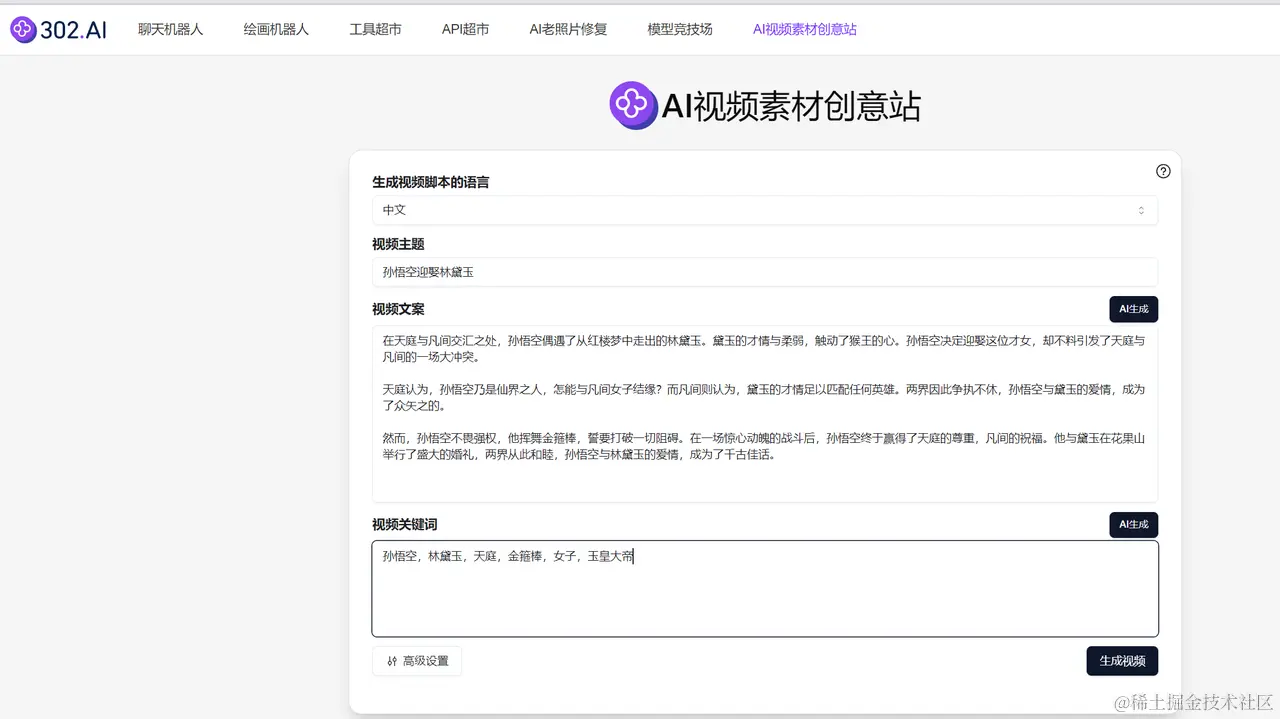Click the 生成视频 button
This screenshot has height=719, width=1280.
coord(1122,661)
